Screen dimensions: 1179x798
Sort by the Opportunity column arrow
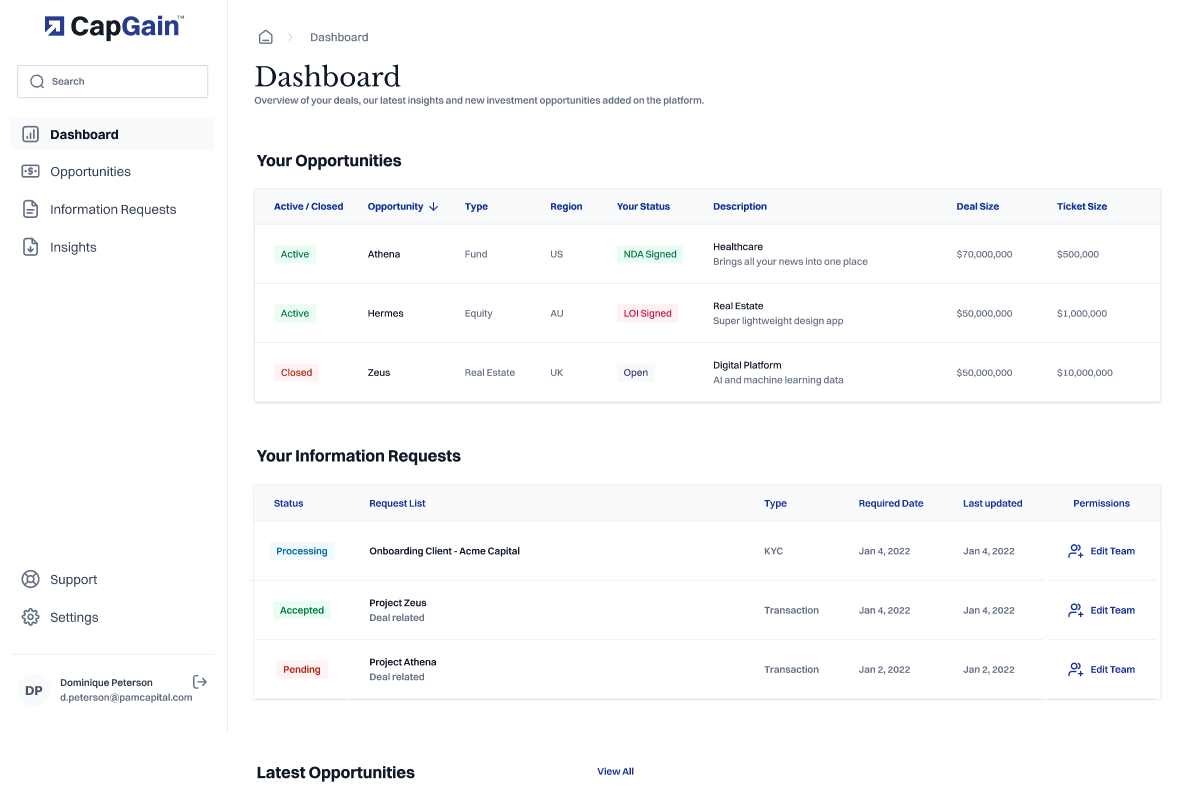click(x=433, y=207)
